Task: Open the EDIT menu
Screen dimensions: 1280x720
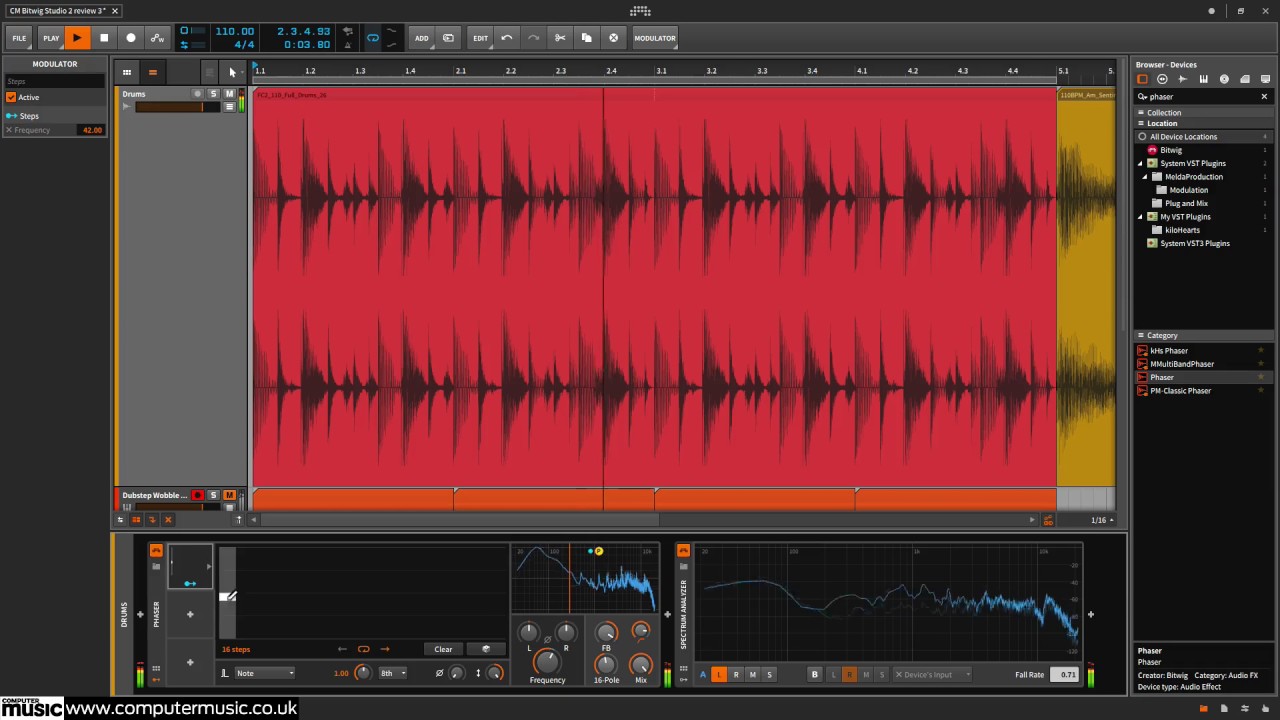Action: point(481,38)
